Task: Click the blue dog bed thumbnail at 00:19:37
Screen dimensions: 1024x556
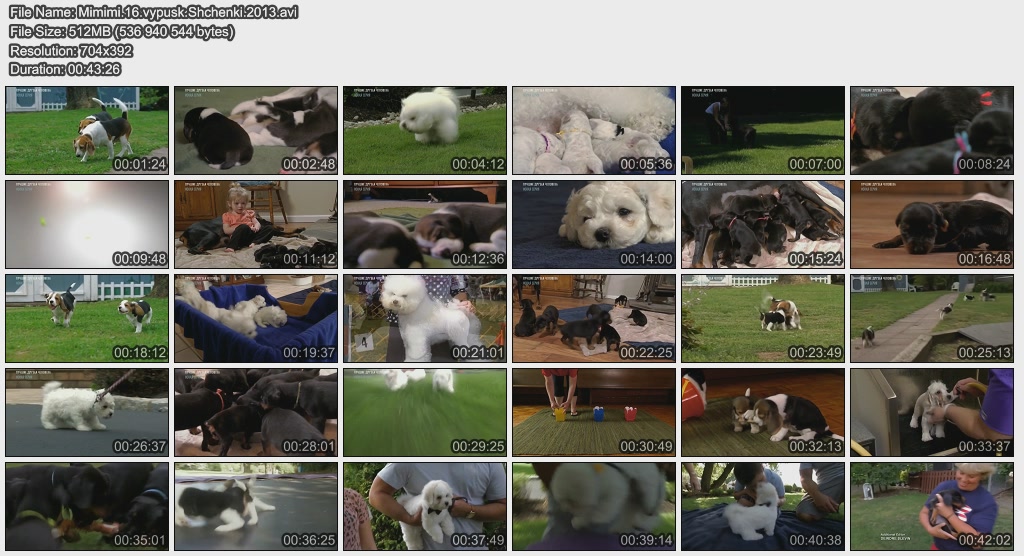Action: [256, 318]
